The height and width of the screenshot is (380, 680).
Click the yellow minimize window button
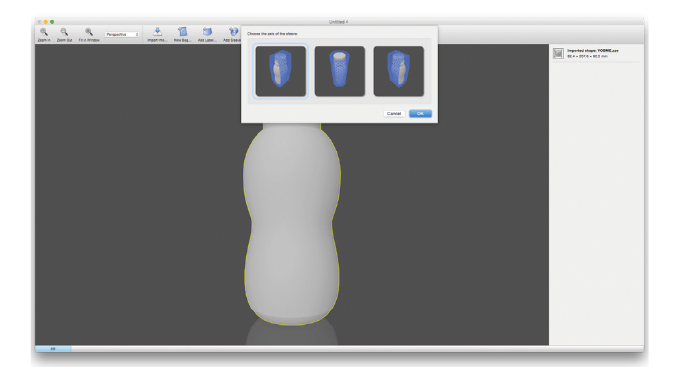click(x=46, y=22)
